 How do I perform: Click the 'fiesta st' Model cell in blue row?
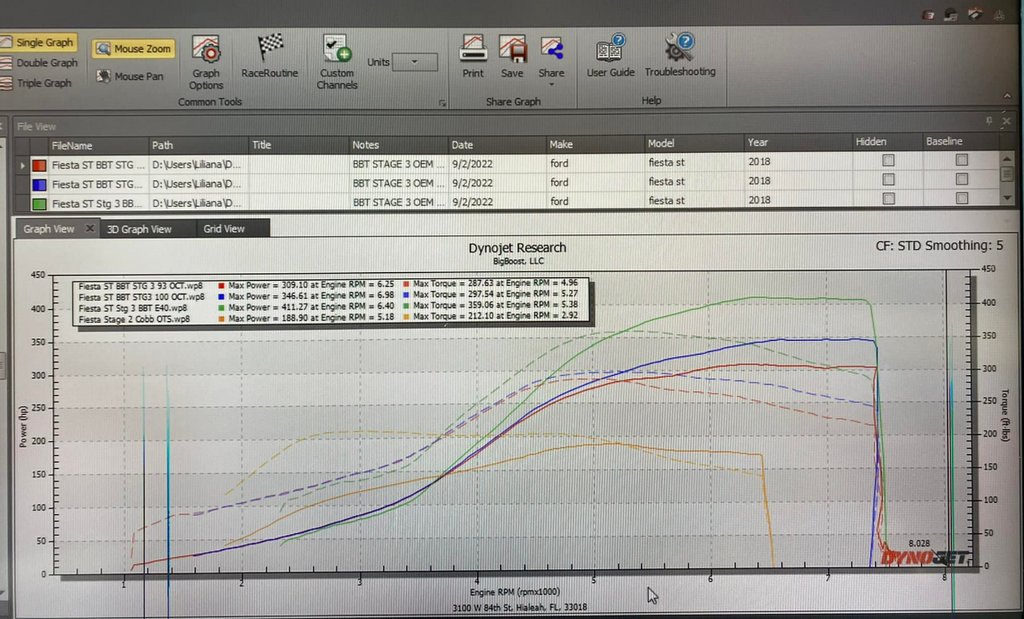tap(694, 182)
